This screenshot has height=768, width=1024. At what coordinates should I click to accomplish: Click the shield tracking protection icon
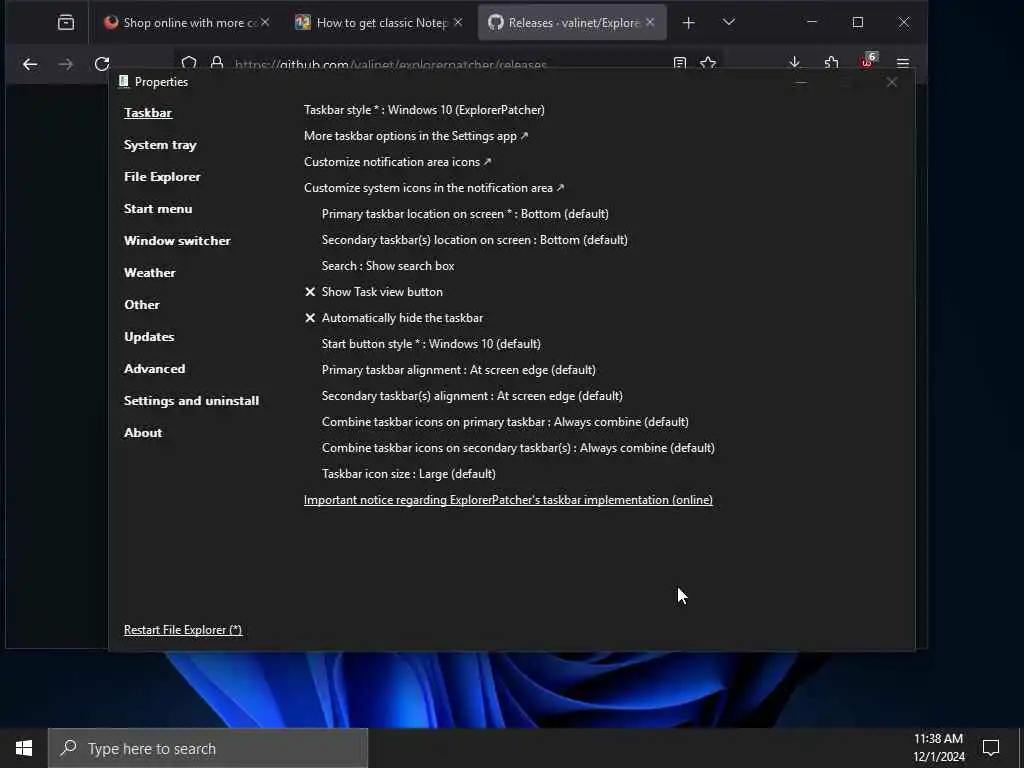[x=189, y=63]
